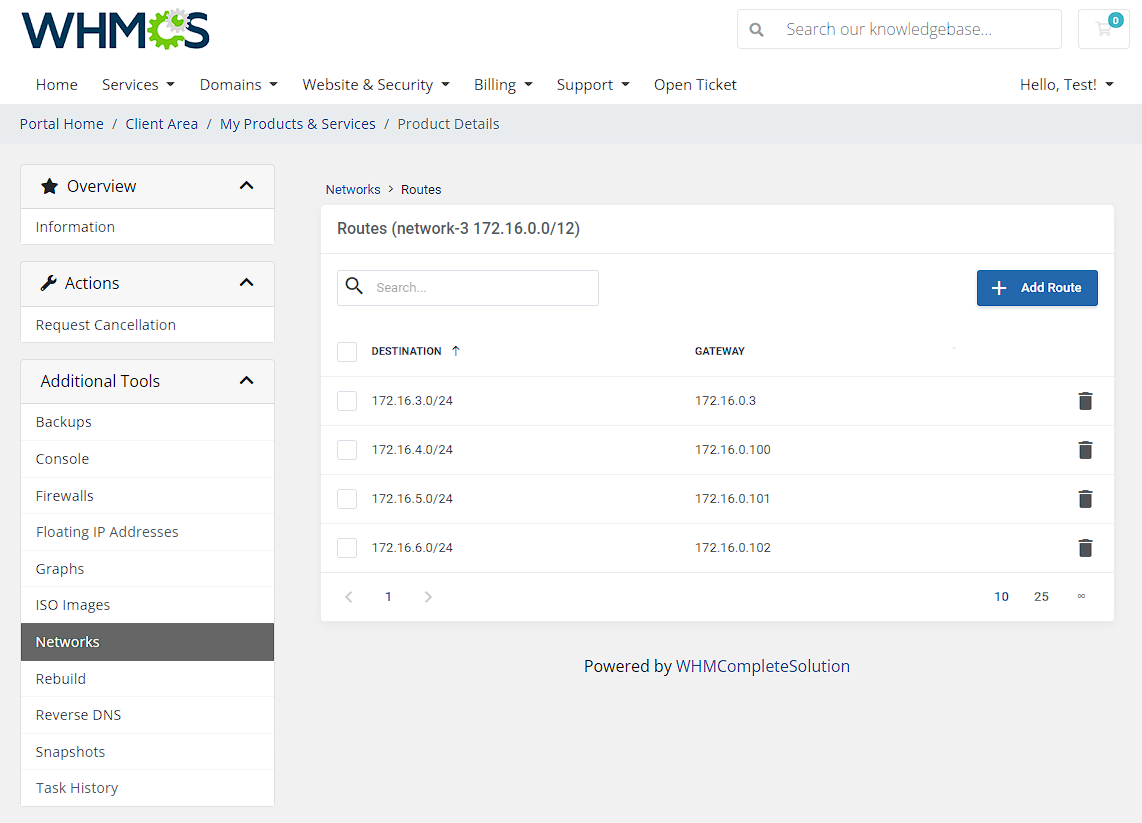The width and height of the screenshot is (1142, 823).
Task: Check the select-all routes checkbox
Action: 346,351
